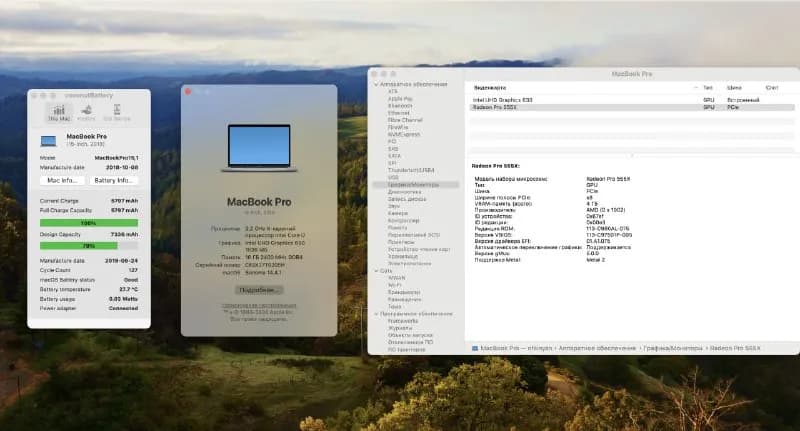The width and height of the screenshot is (800, 431).
Task: Select Radeon Pro 555X table row
Action: pos(632,107)
